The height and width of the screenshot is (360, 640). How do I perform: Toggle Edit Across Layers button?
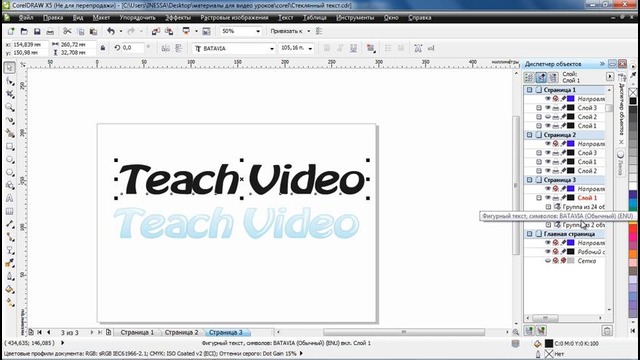(x=541, y=77)
